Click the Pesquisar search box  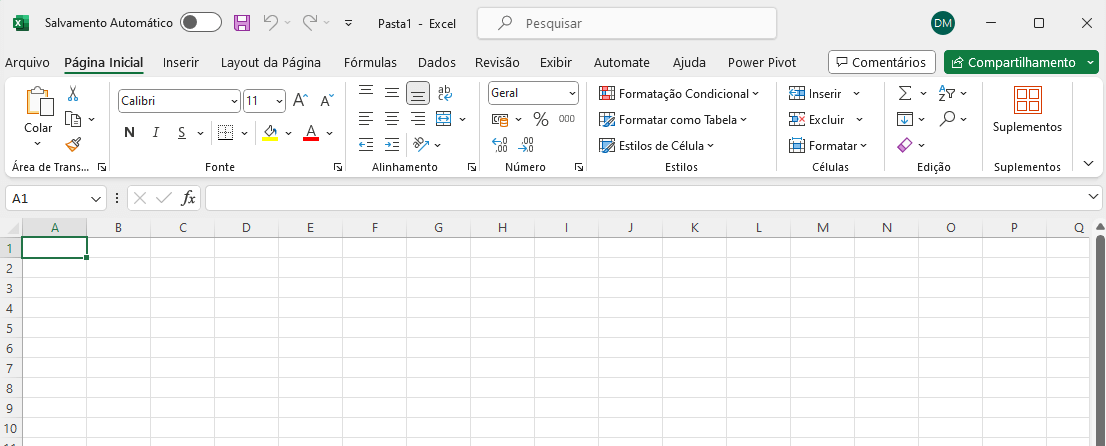pyautogui.click(x=627, y=23)
